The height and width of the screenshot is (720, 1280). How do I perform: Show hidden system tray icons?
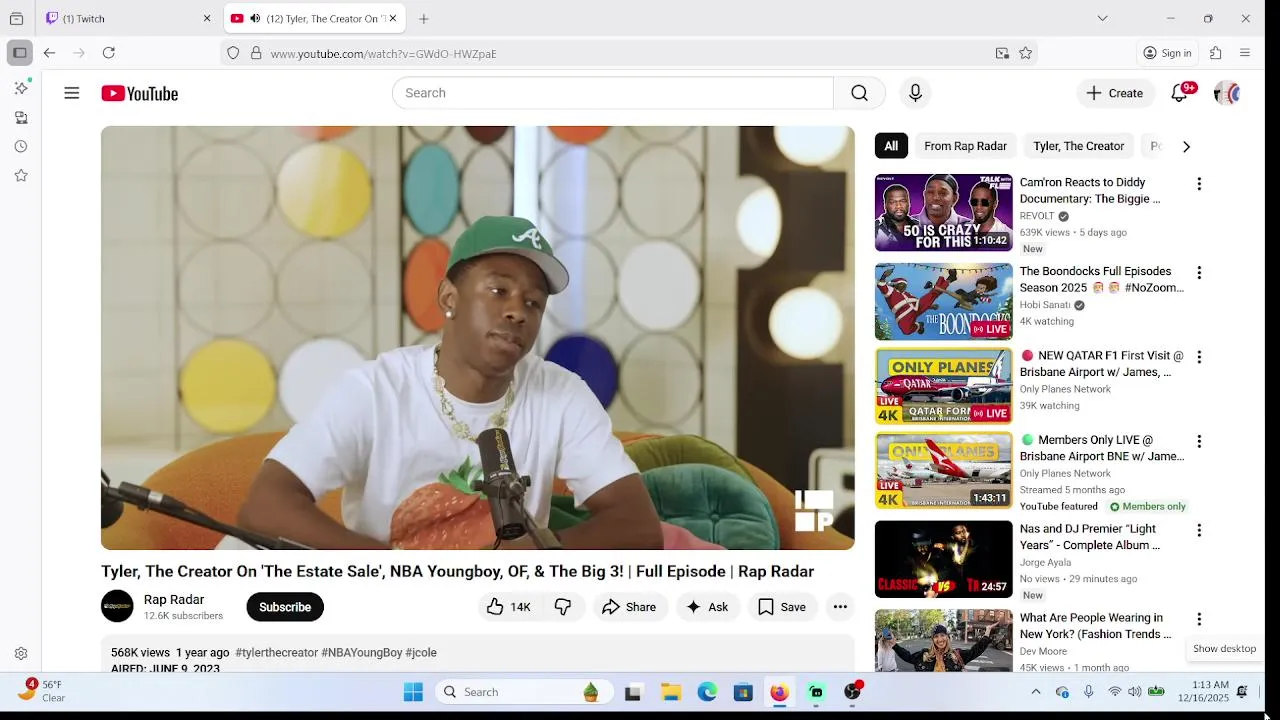pos(1036,692)
